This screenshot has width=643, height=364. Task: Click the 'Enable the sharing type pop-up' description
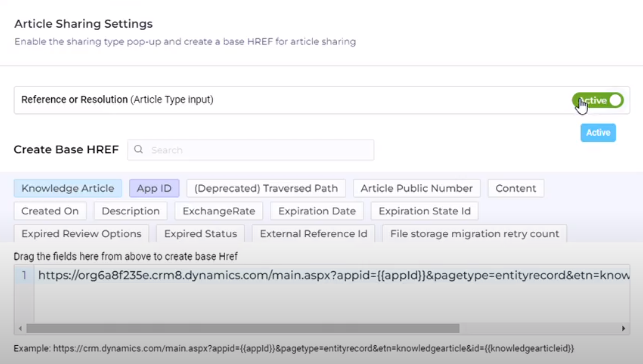click(x=185, y=42)
